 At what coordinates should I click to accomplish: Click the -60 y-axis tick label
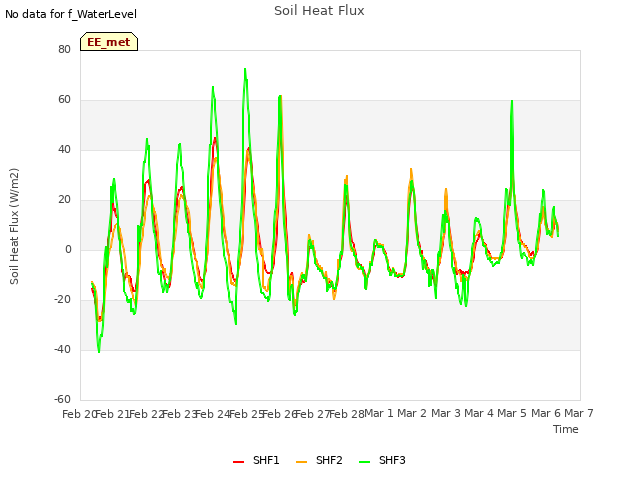coord(62,399)
